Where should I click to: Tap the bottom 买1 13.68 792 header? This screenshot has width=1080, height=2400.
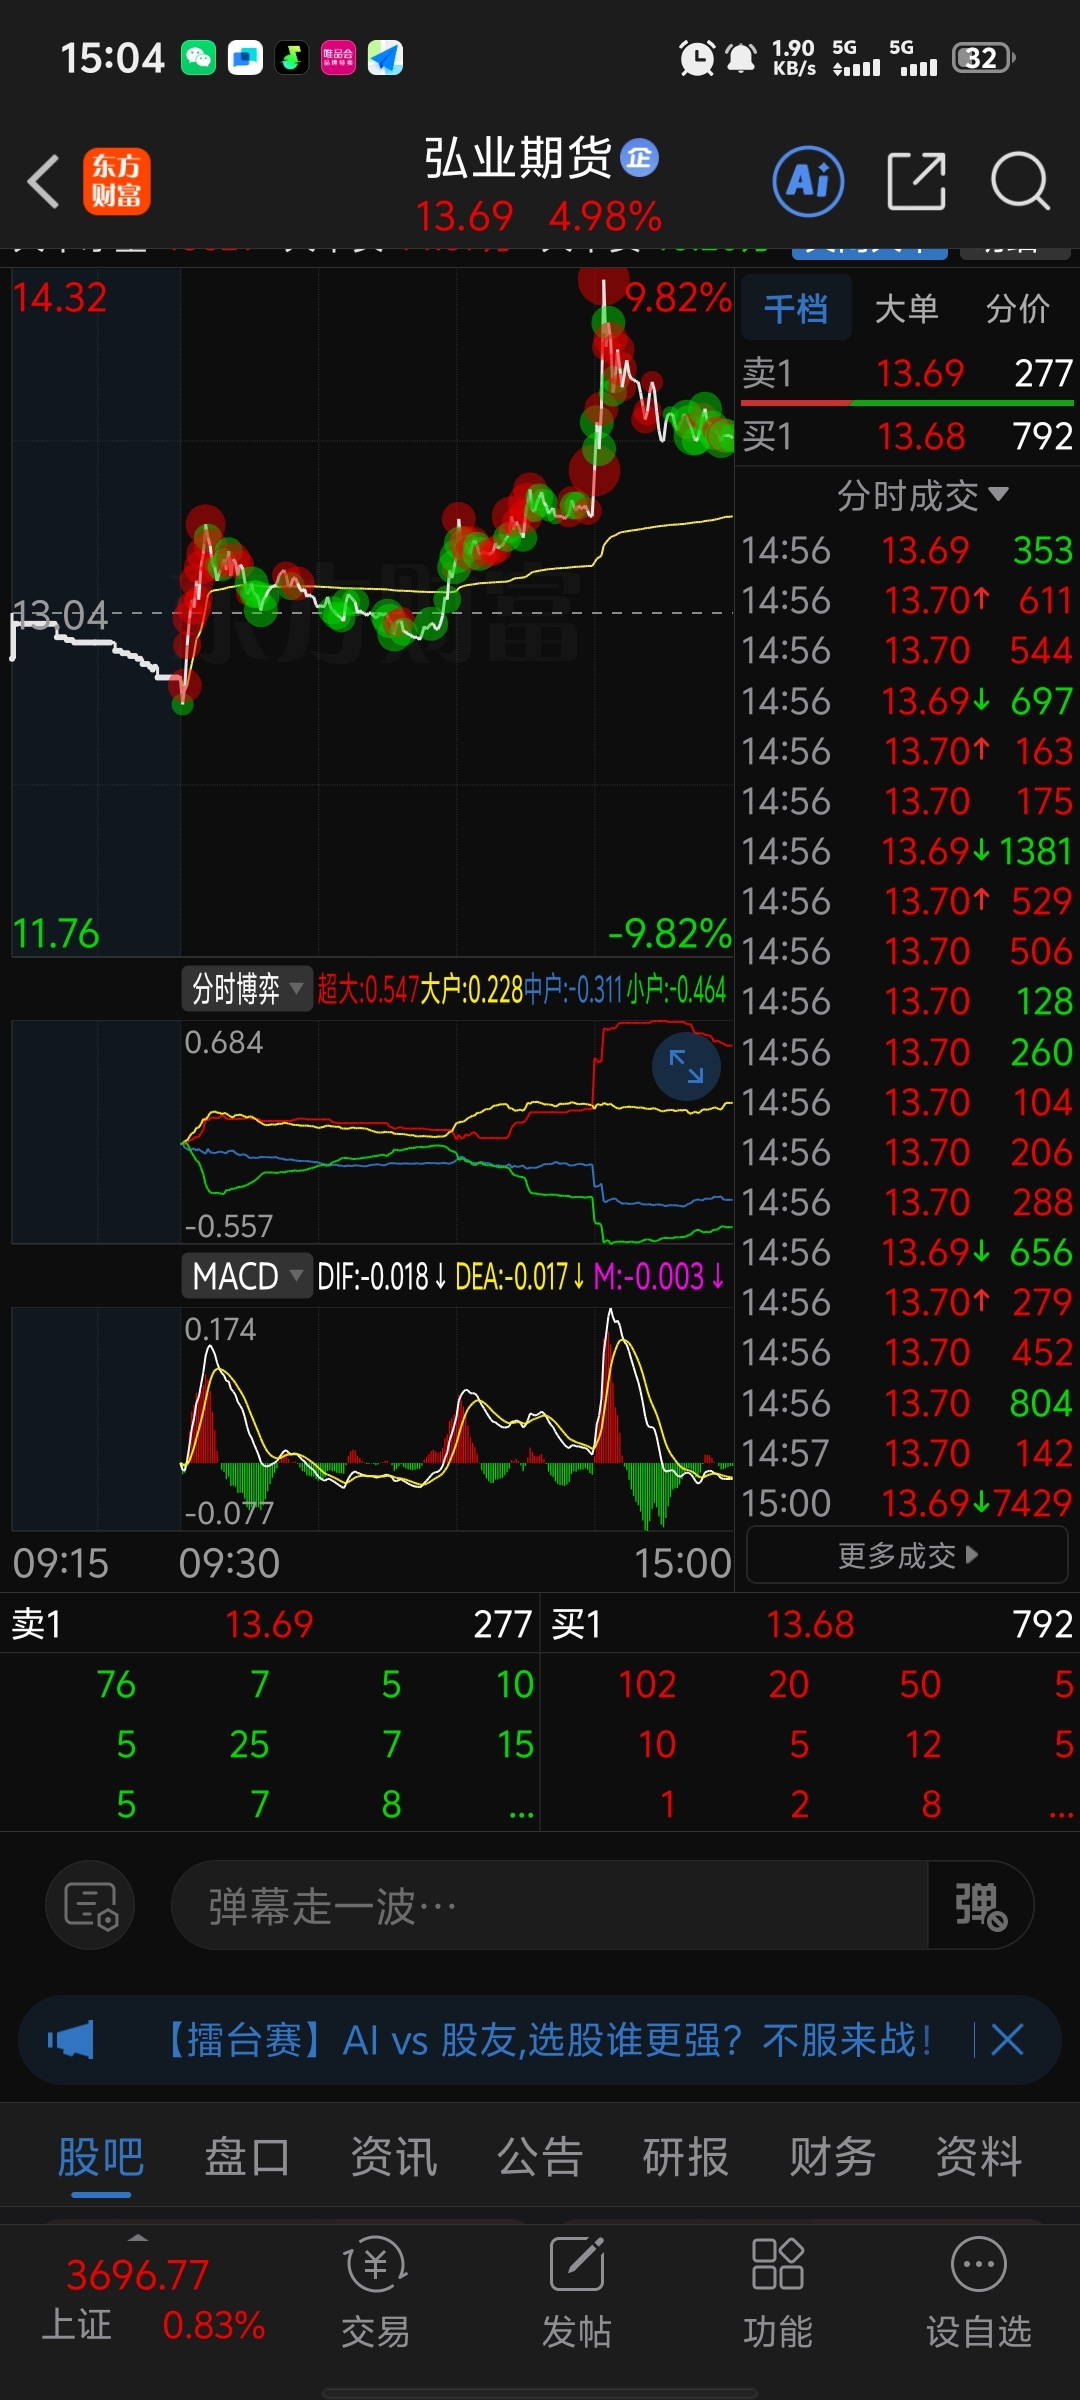click(x=810, y=1624)
